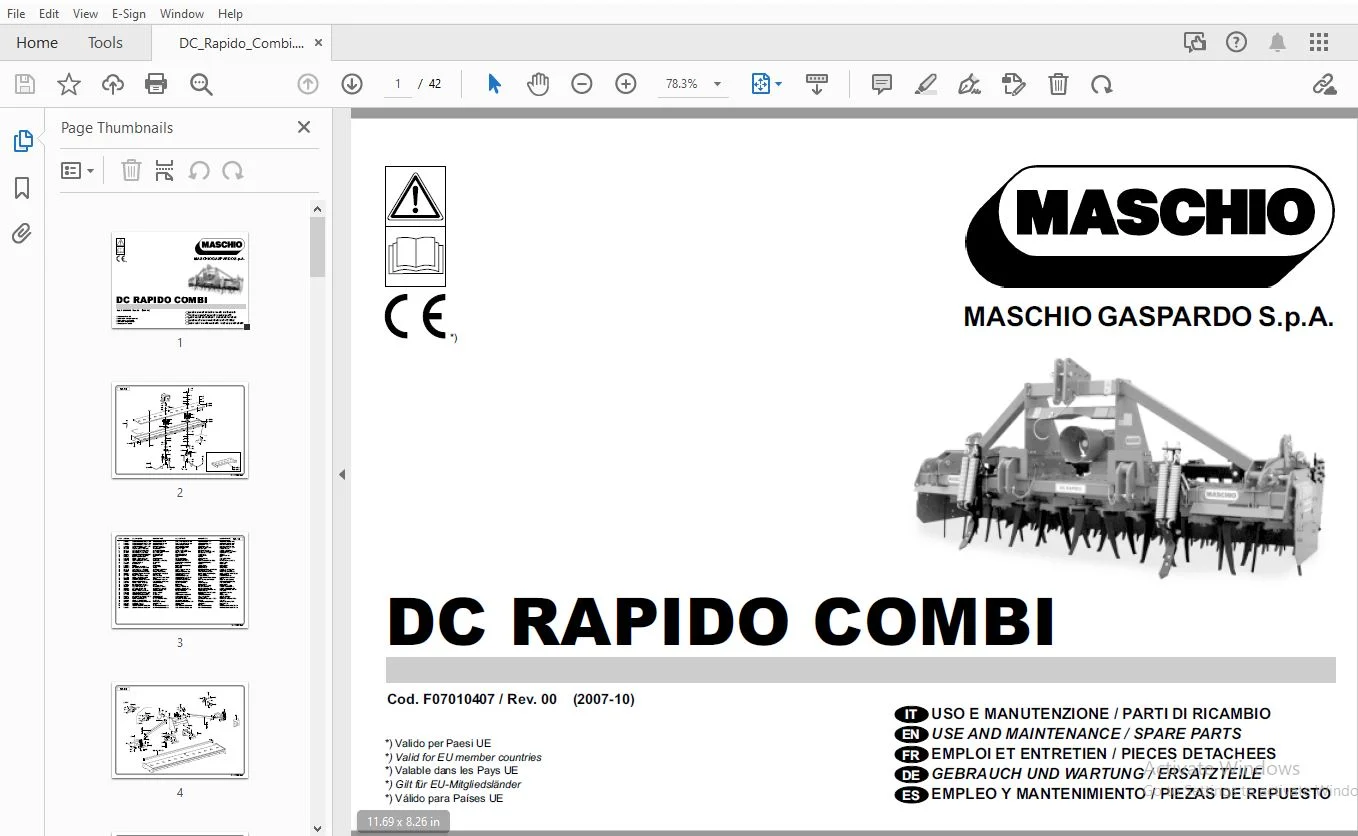
Task: Select the arrow selection tool
Action: pos(494,84)
